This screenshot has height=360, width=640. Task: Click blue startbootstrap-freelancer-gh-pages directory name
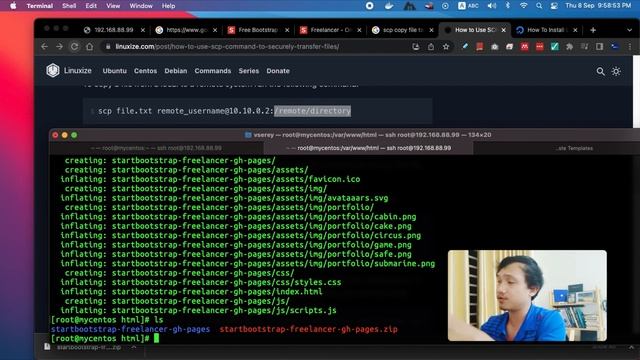point(130,329)
